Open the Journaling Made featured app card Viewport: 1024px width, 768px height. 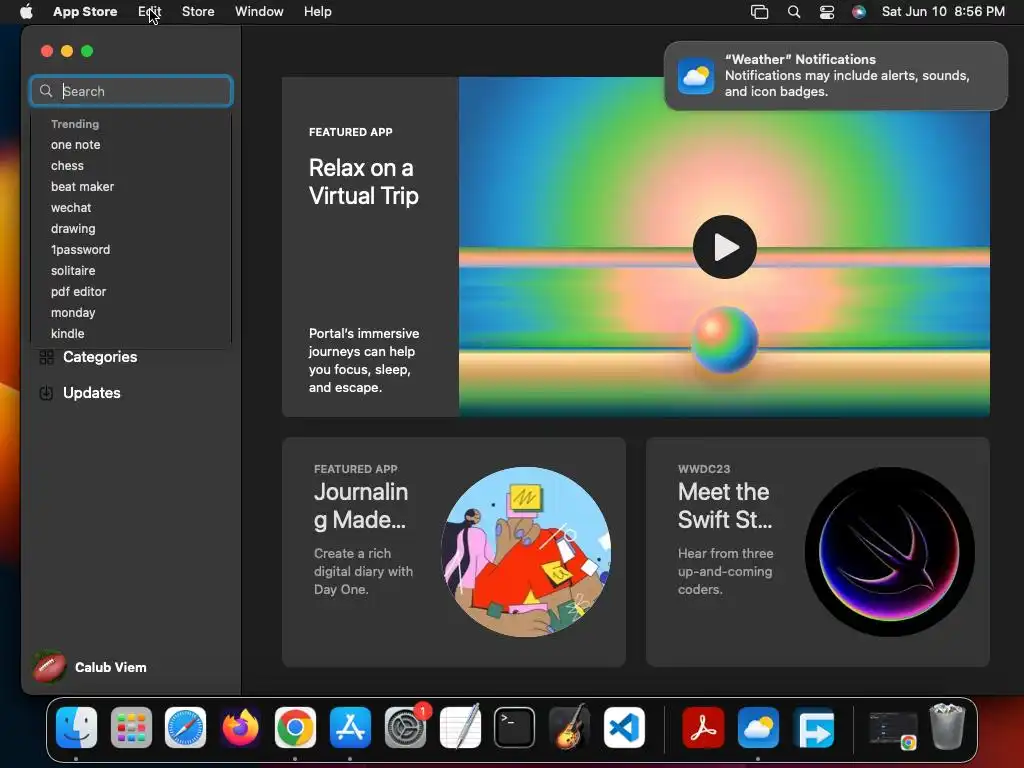click(454, 552)
